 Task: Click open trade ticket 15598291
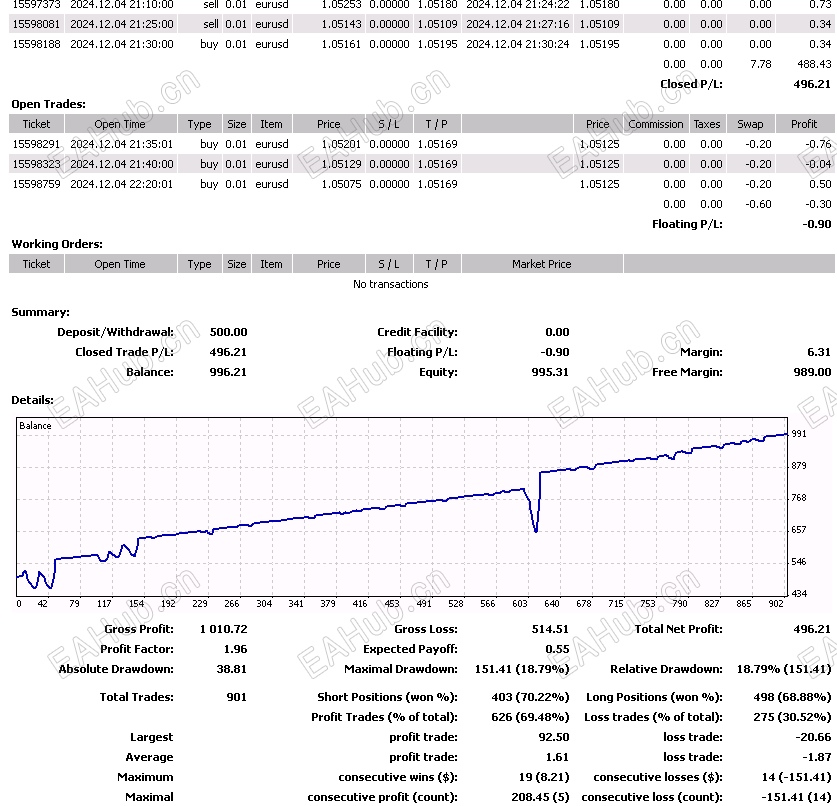[36, 144]
